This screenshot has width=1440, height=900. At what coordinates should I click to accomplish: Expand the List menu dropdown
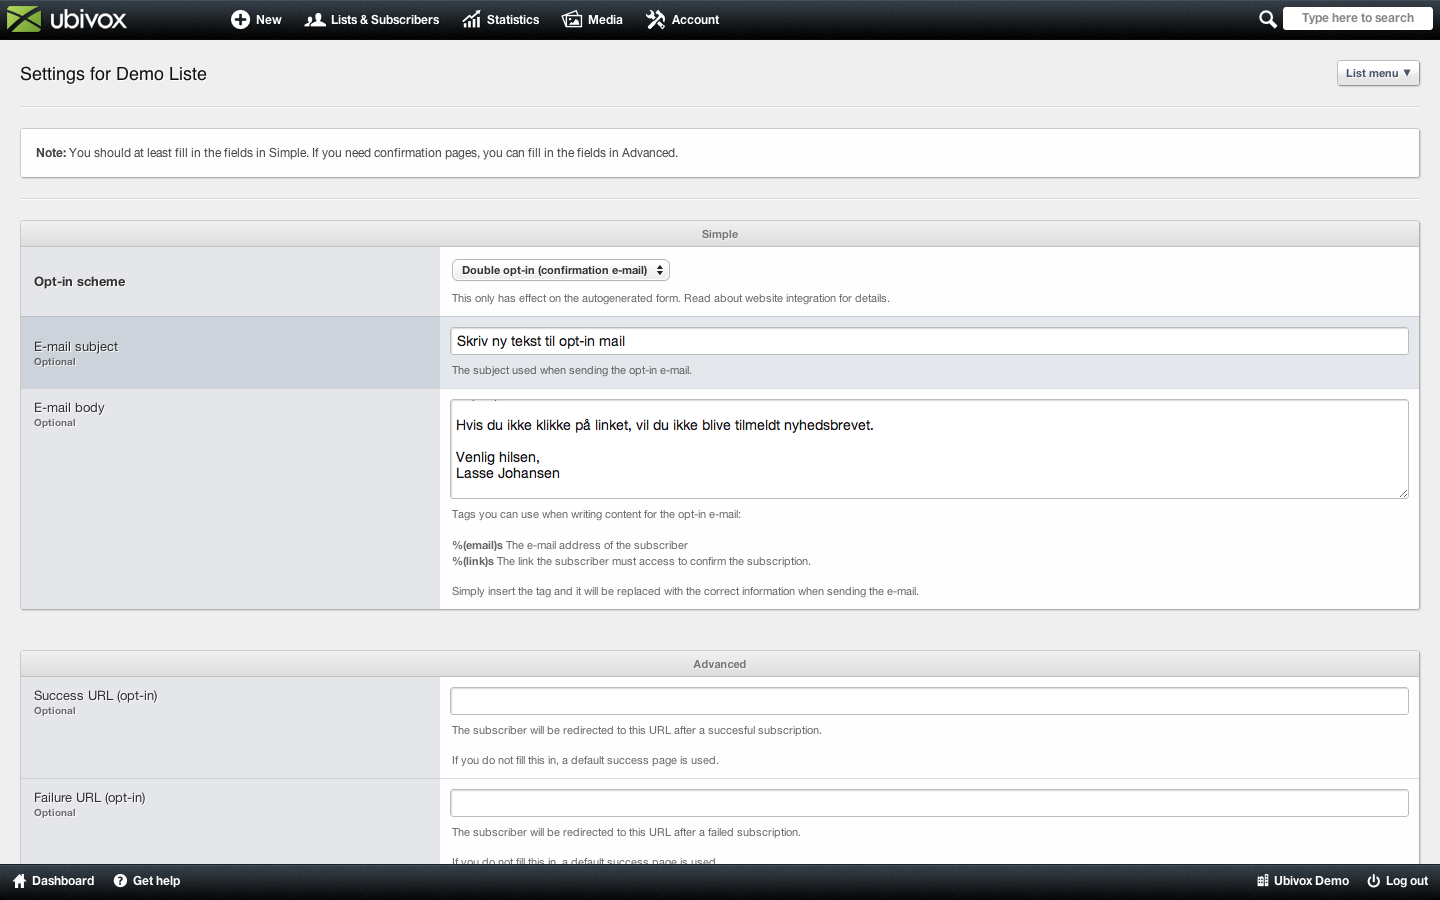pos(1378,73)
